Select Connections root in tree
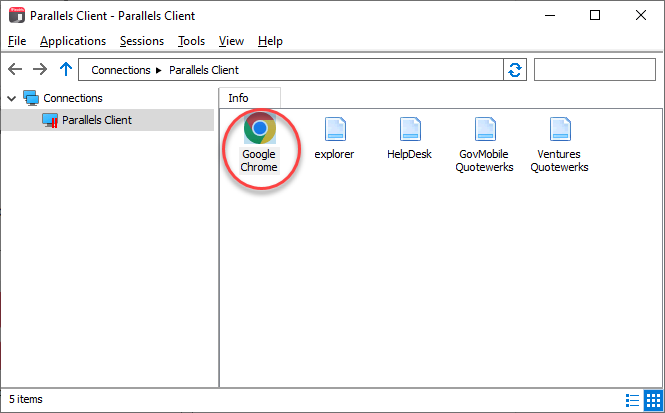 click(73, 98)
